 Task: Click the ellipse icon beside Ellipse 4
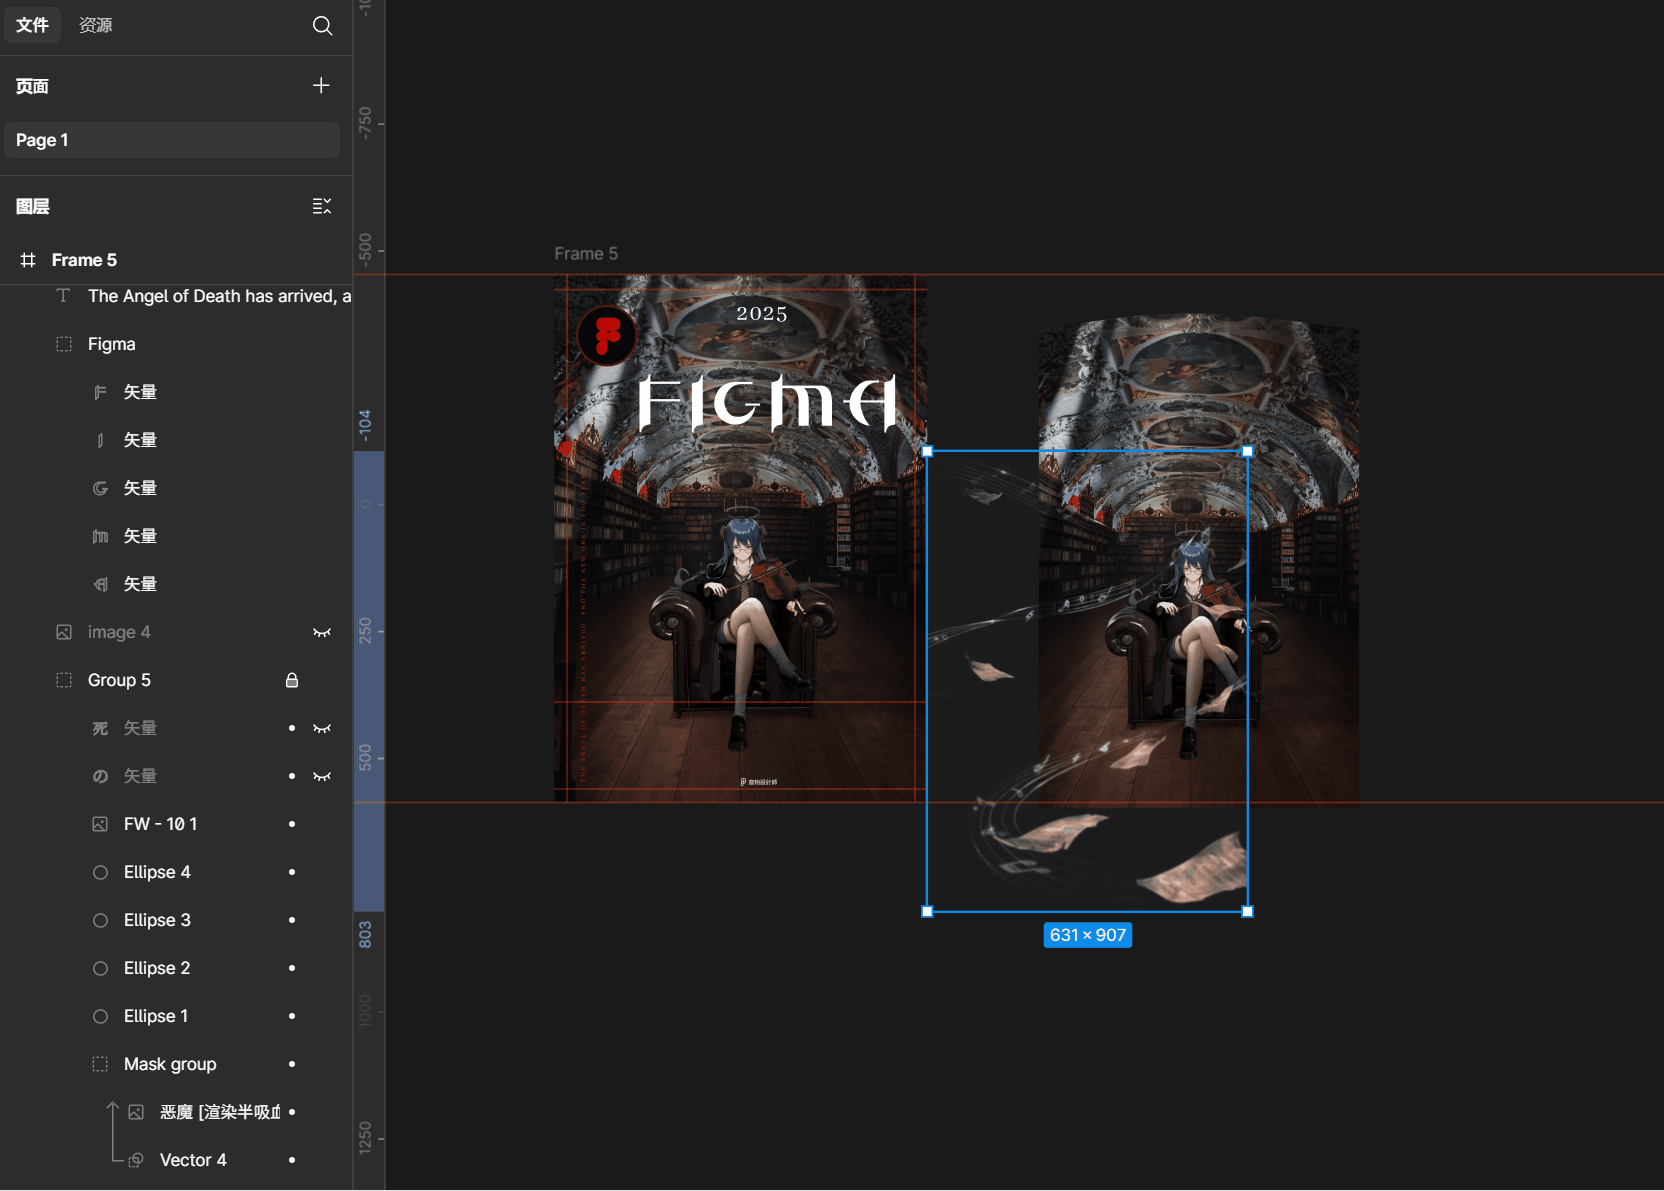click(100, 872)
